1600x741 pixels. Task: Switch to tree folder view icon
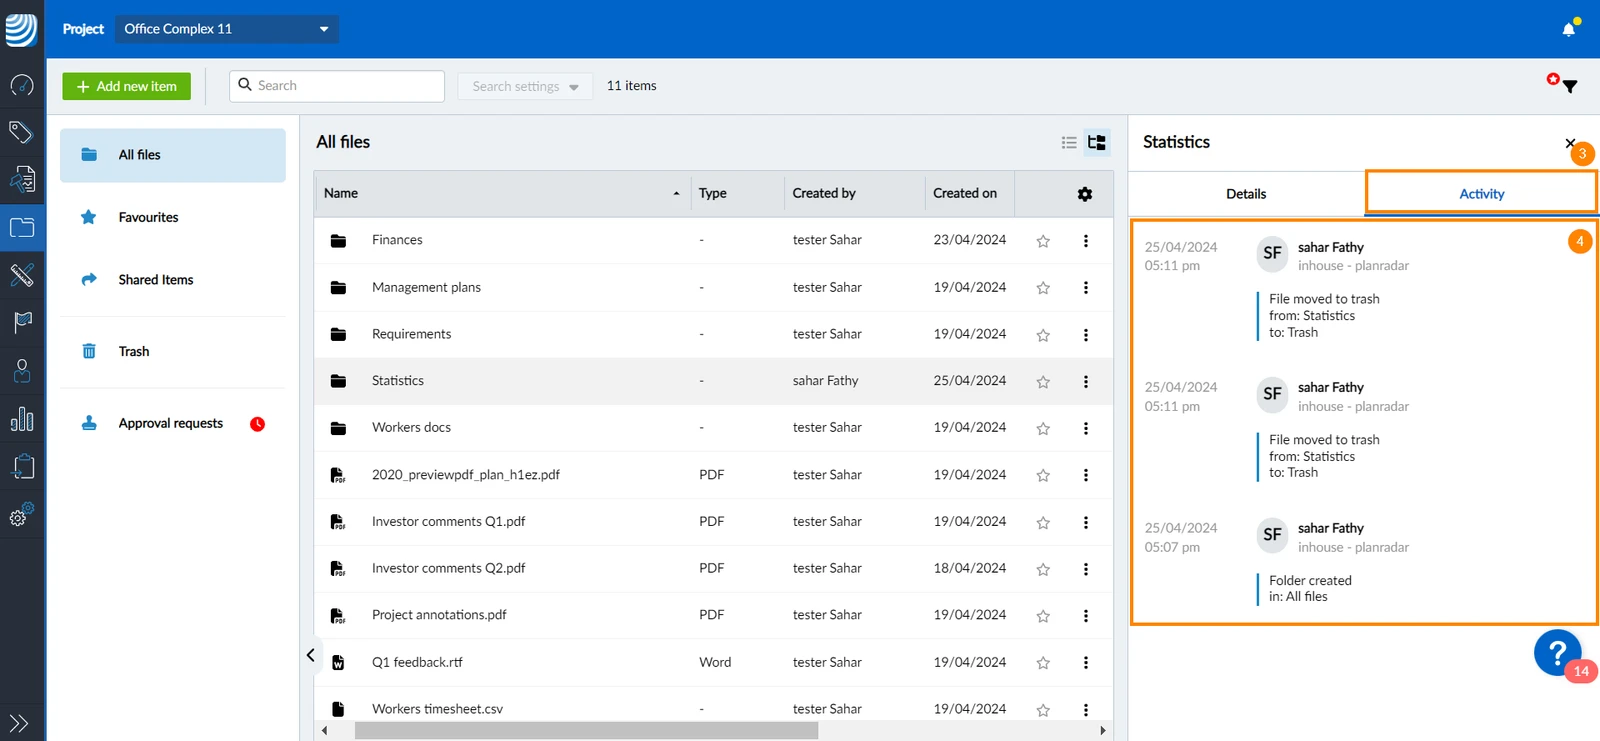coord(1097,143)
